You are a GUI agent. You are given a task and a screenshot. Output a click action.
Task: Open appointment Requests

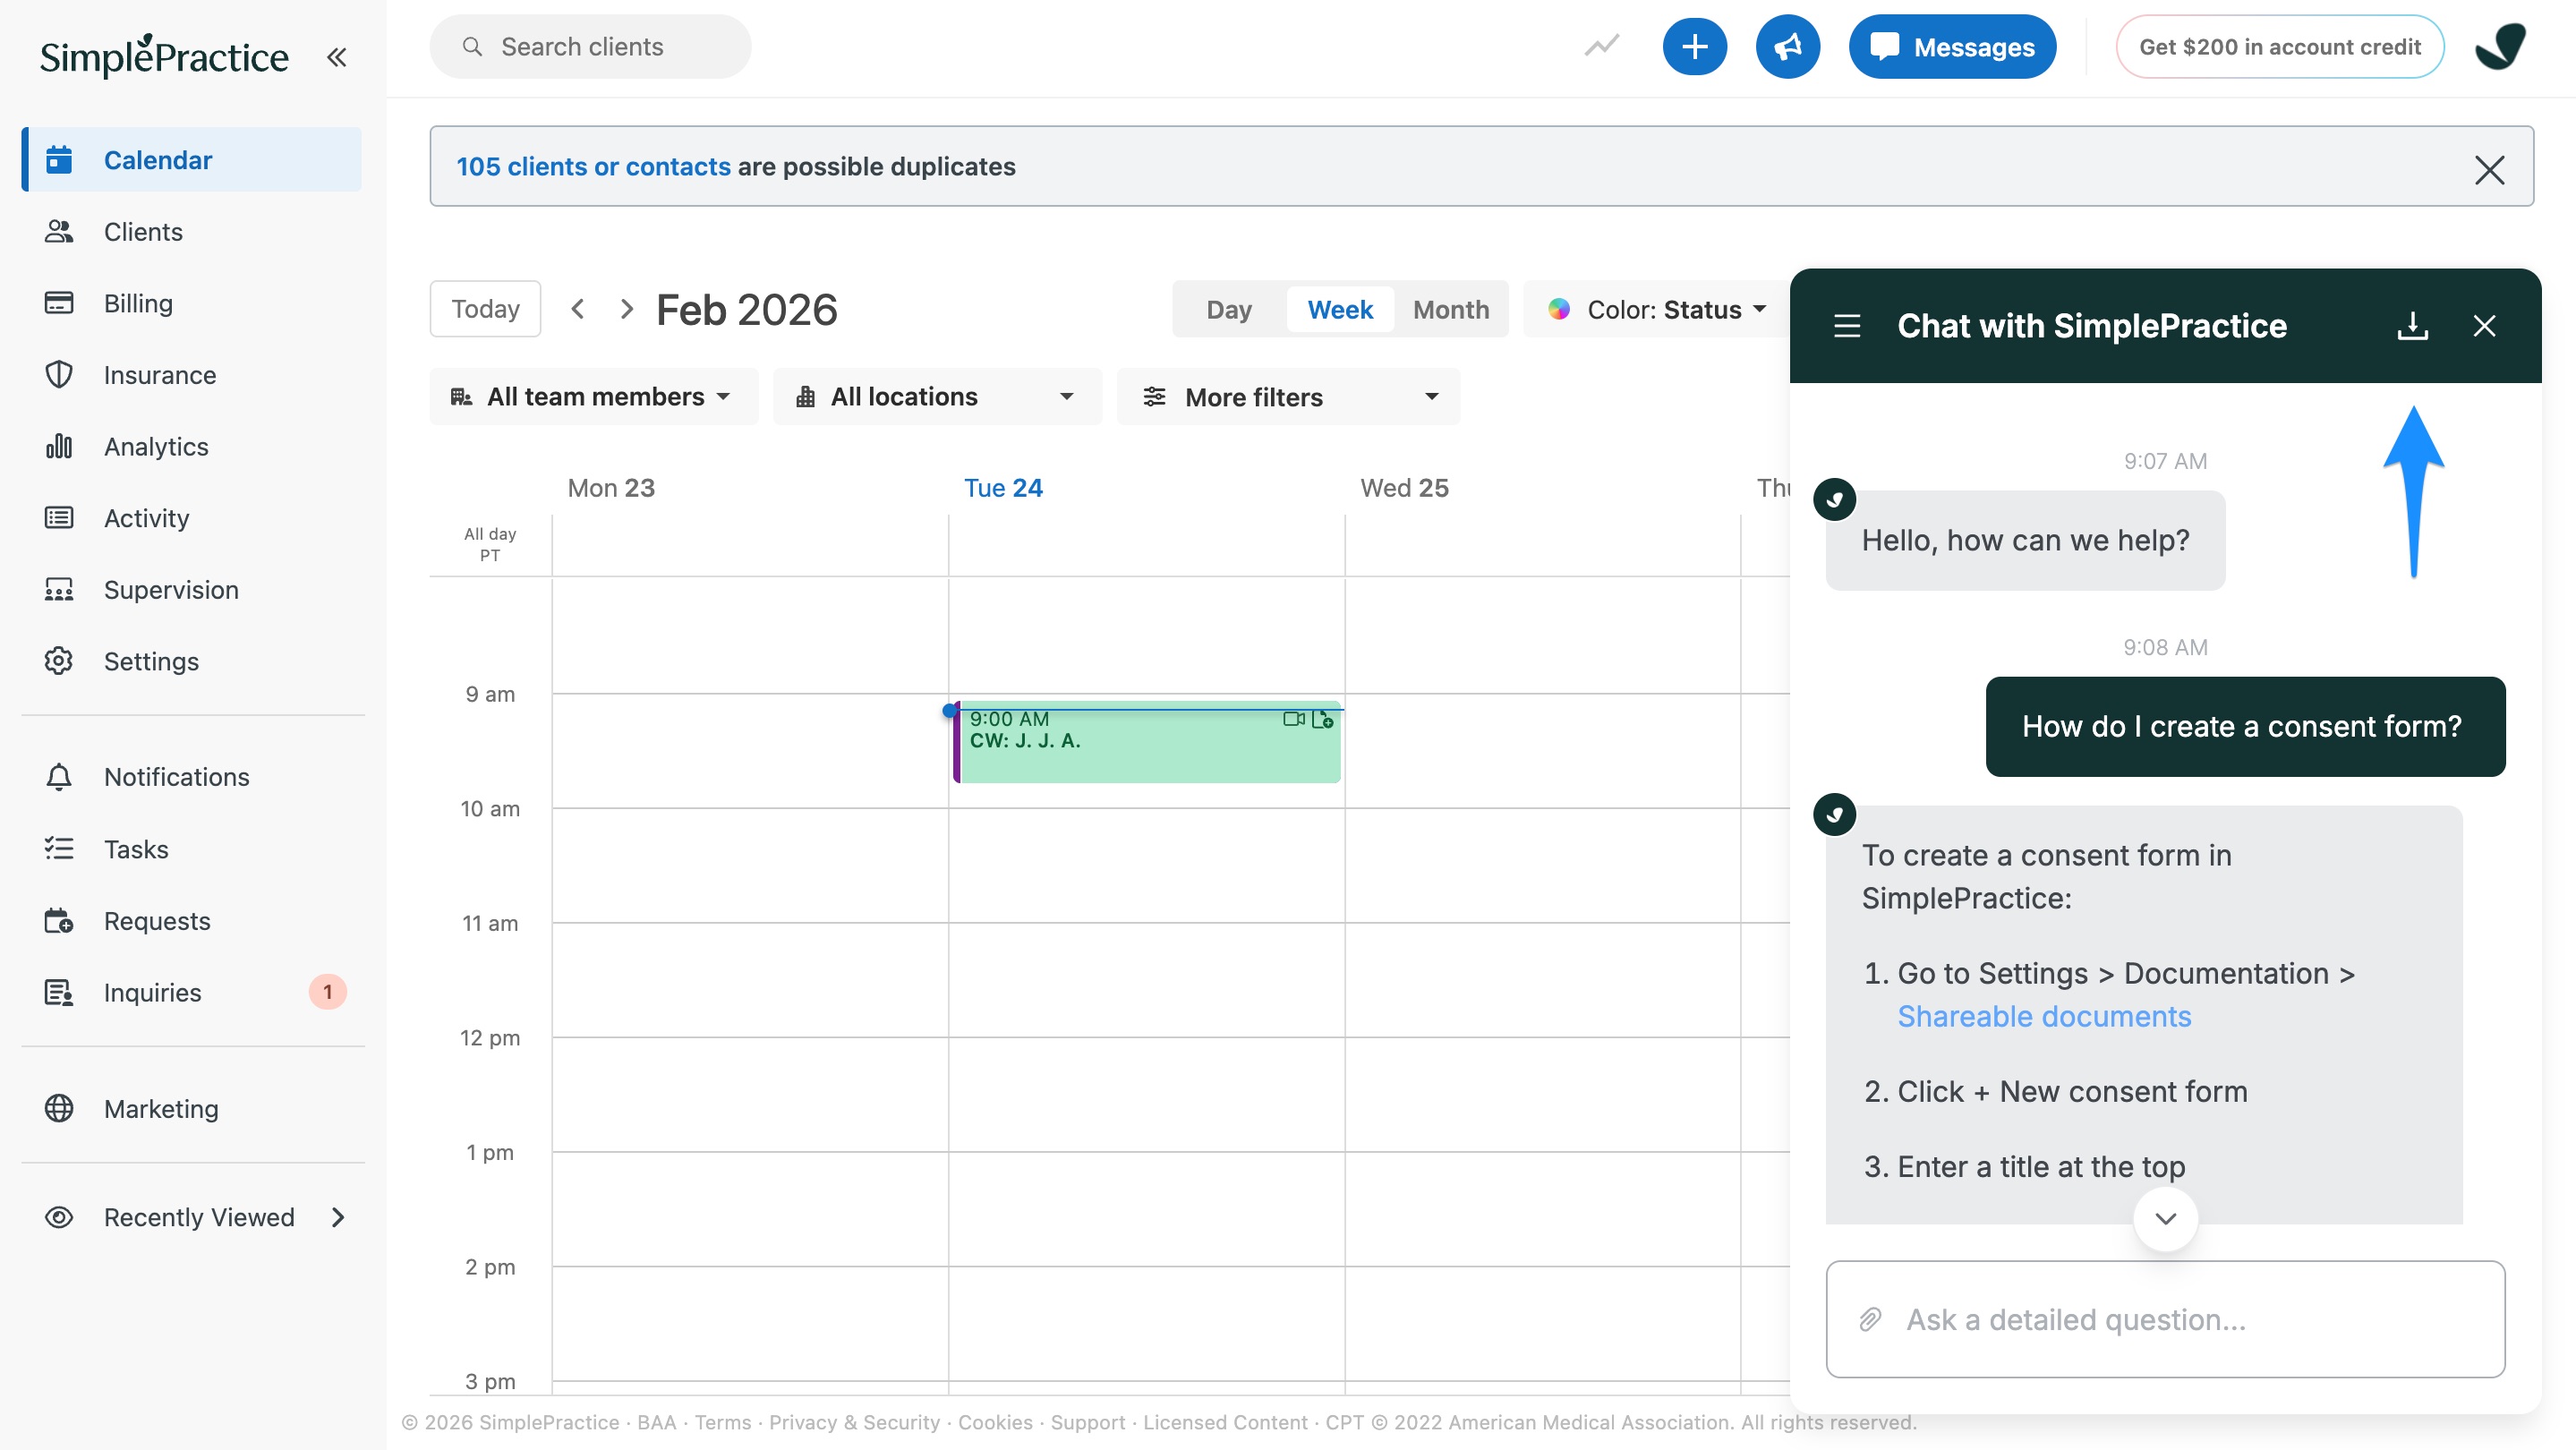coord(192,921)
